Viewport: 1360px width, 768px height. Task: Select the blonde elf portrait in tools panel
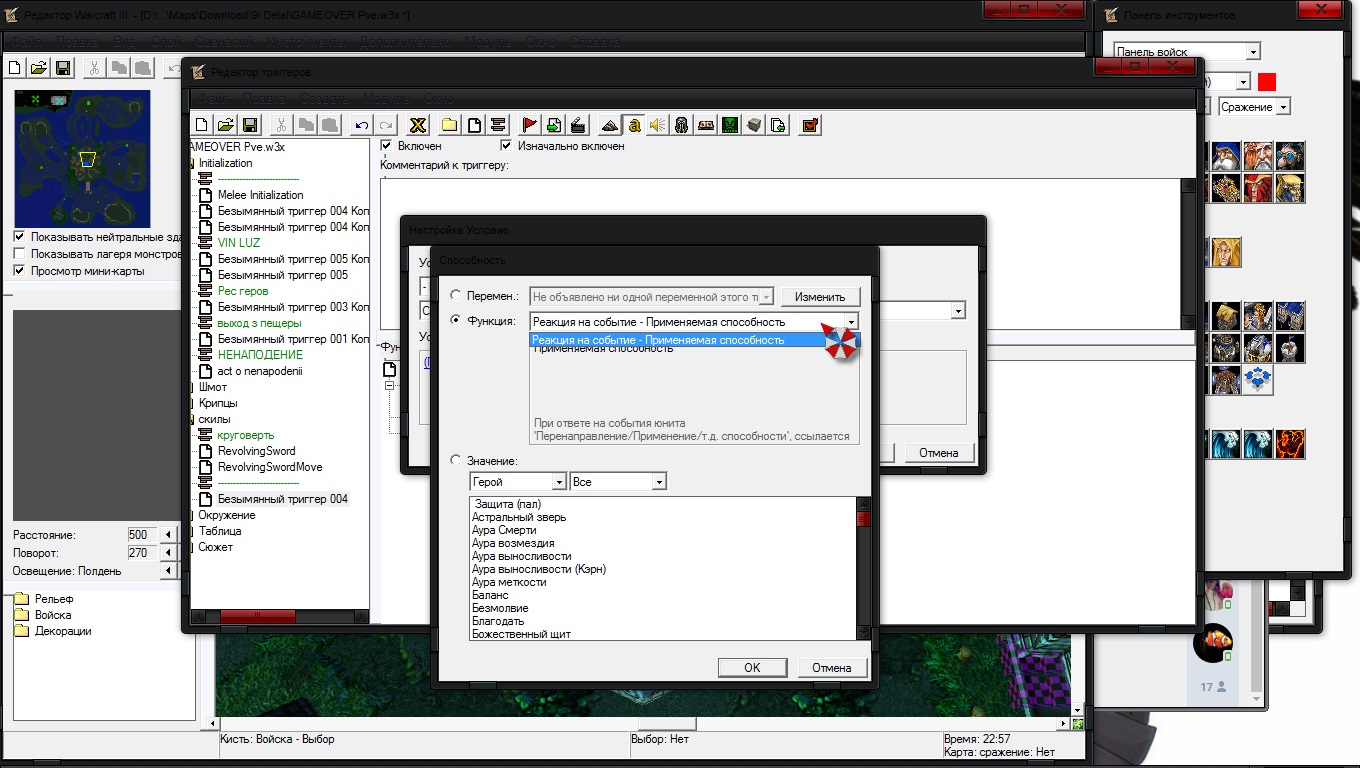1227,252
